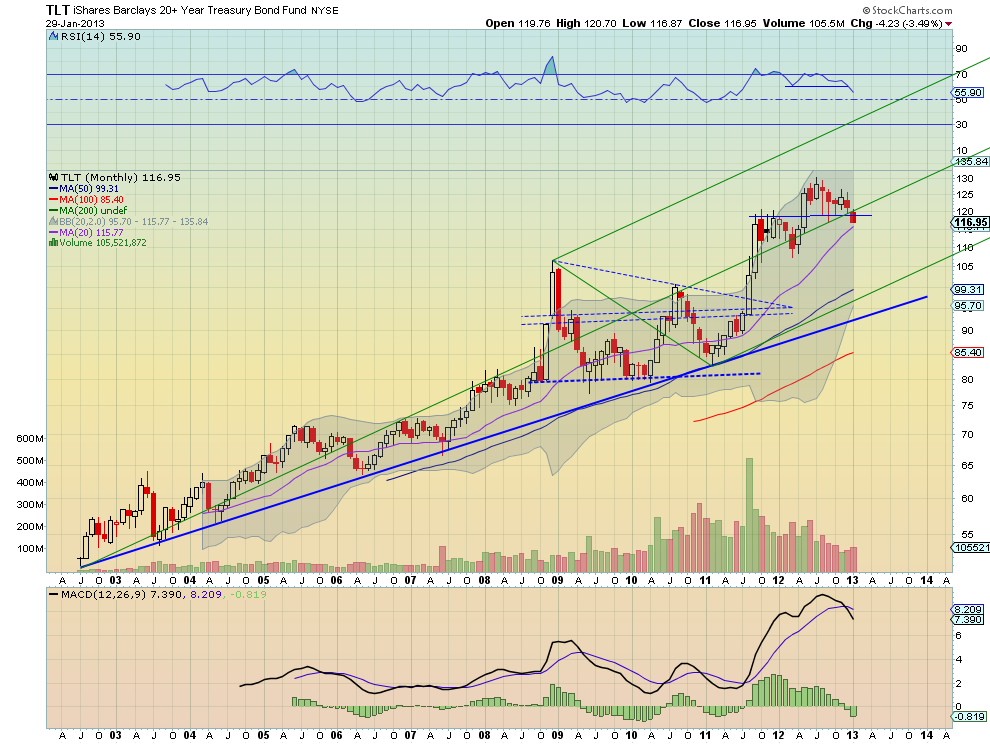The width and height of the screenshot is (990, 744).
Task: Click the 95.70 price tag on right axis
Action: 968,306
